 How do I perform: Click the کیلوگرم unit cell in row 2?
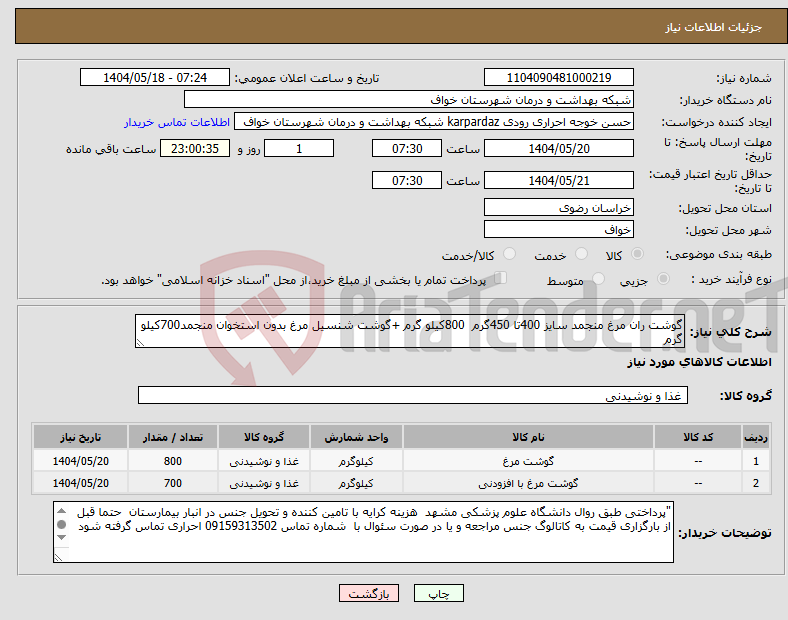356,483
